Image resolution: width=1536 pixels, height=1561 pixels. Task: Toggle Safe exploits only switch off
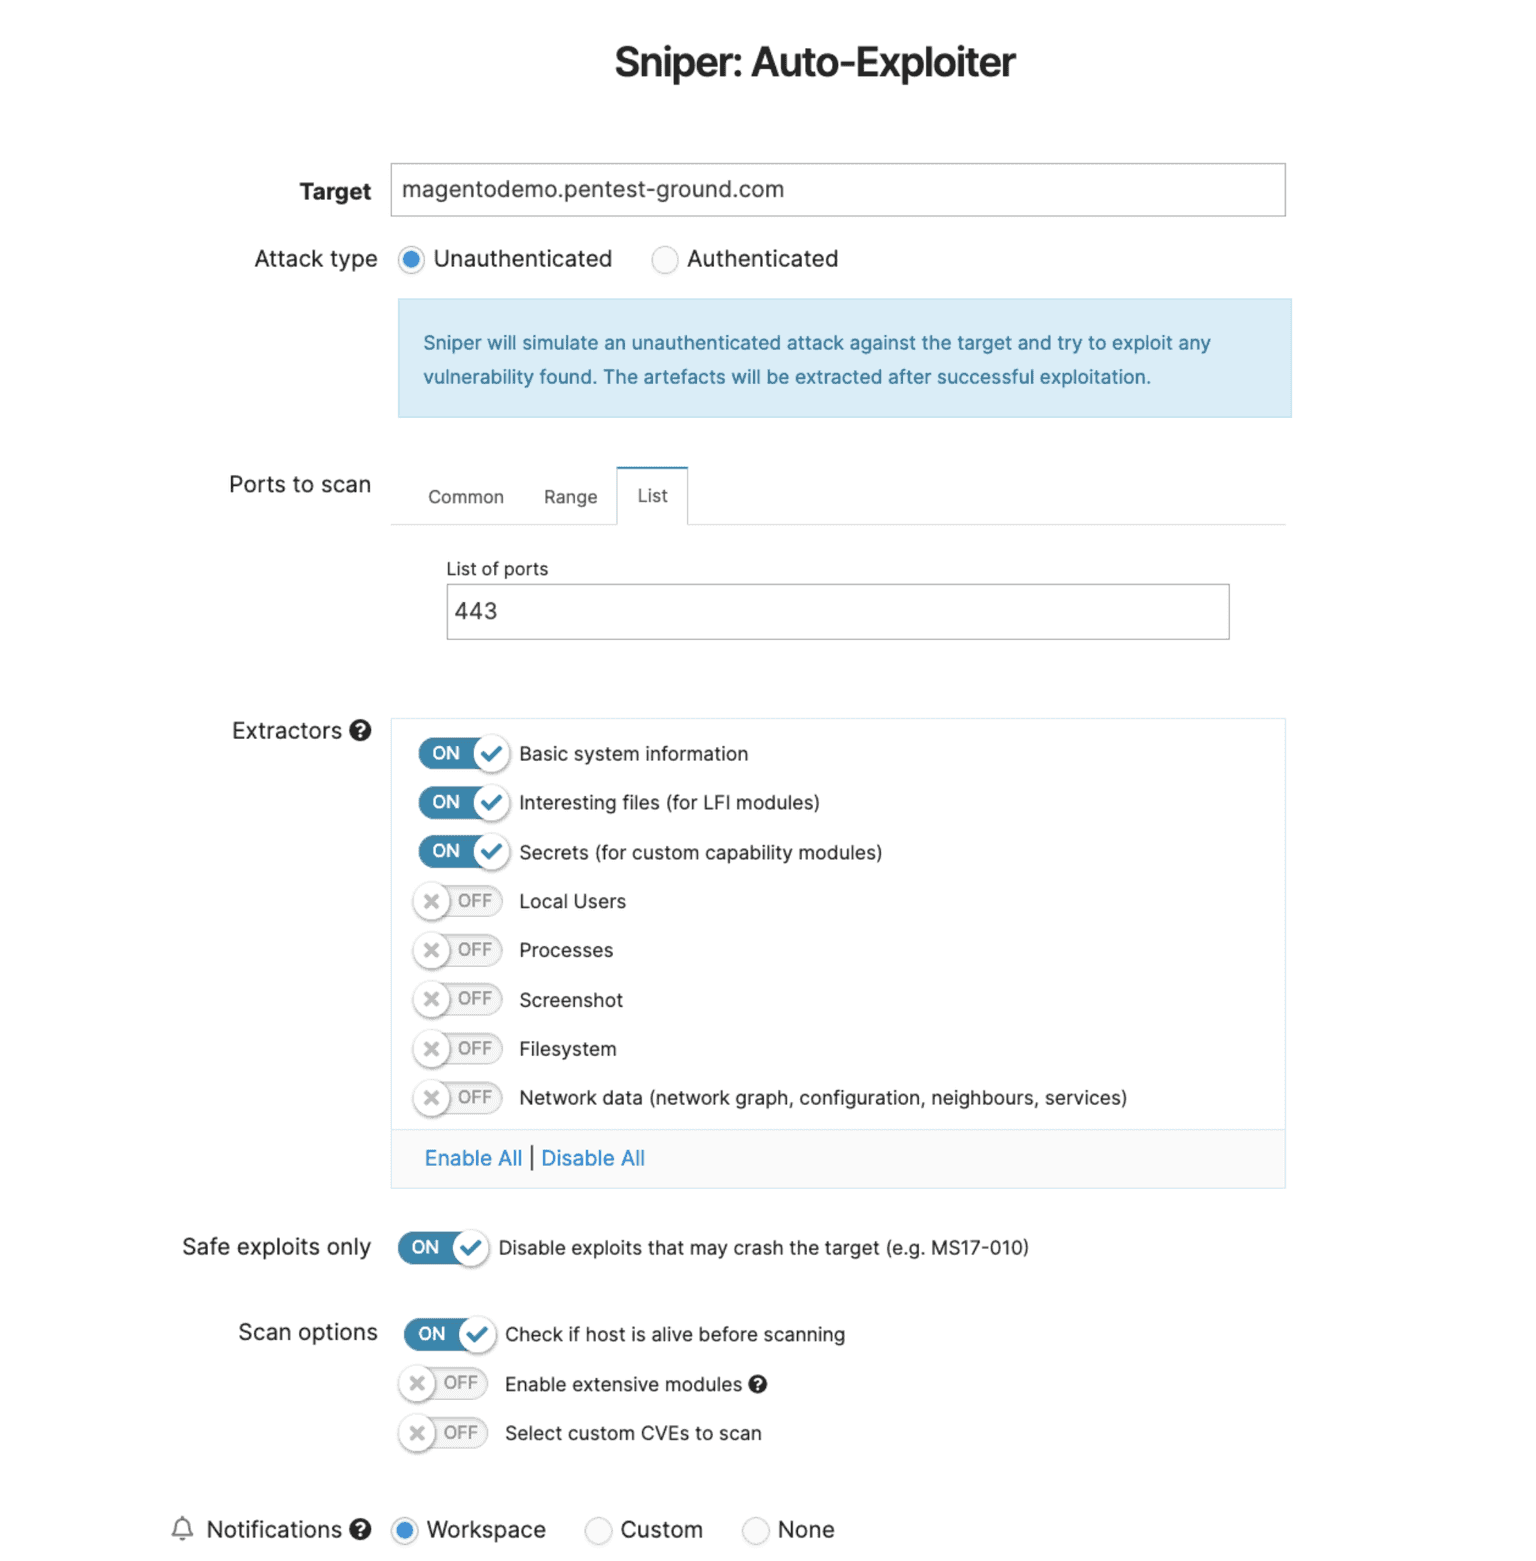pyautogui.click(x=443, y=1247)
